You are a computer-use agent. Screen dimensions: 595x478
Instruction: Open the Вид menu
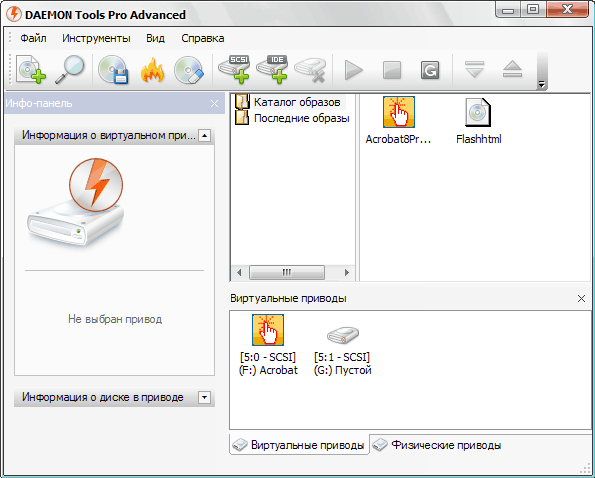(156, 38)
